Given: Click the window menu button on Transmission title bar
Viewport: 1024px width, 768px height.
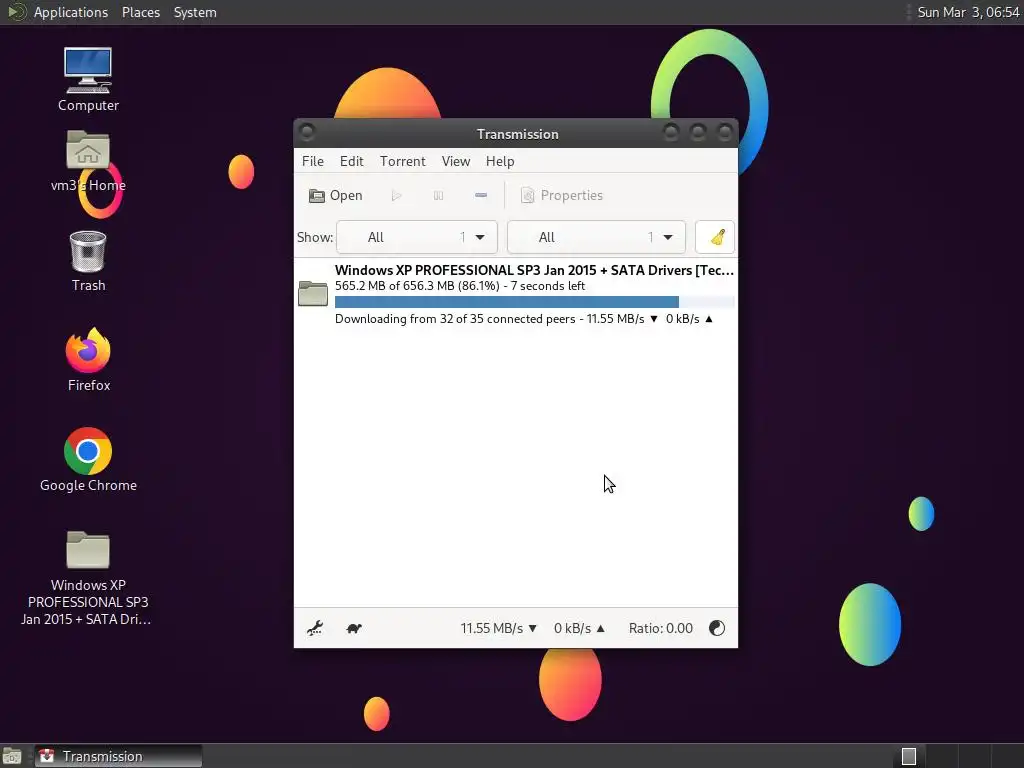Looking at the screenshot, I should (307, 133).
